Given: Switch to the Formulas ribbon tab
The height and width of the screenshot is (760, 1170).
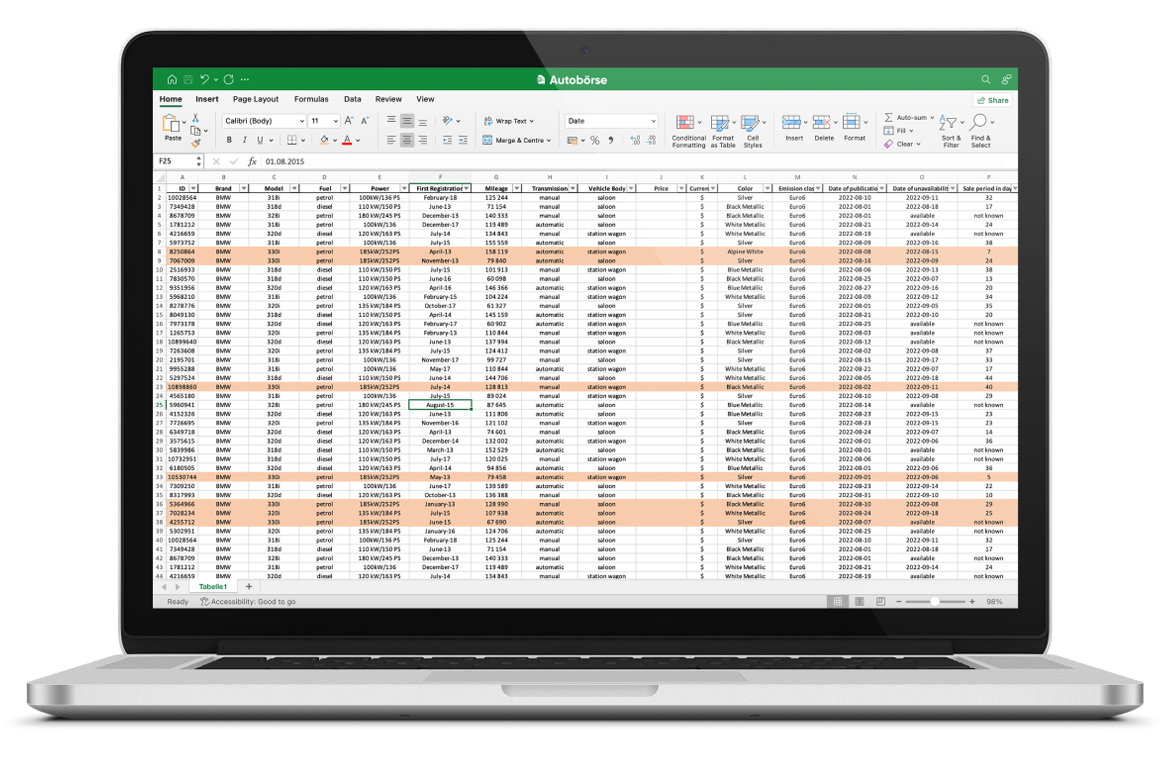Looking at the screenshot, I should click(x=311, y=100).
